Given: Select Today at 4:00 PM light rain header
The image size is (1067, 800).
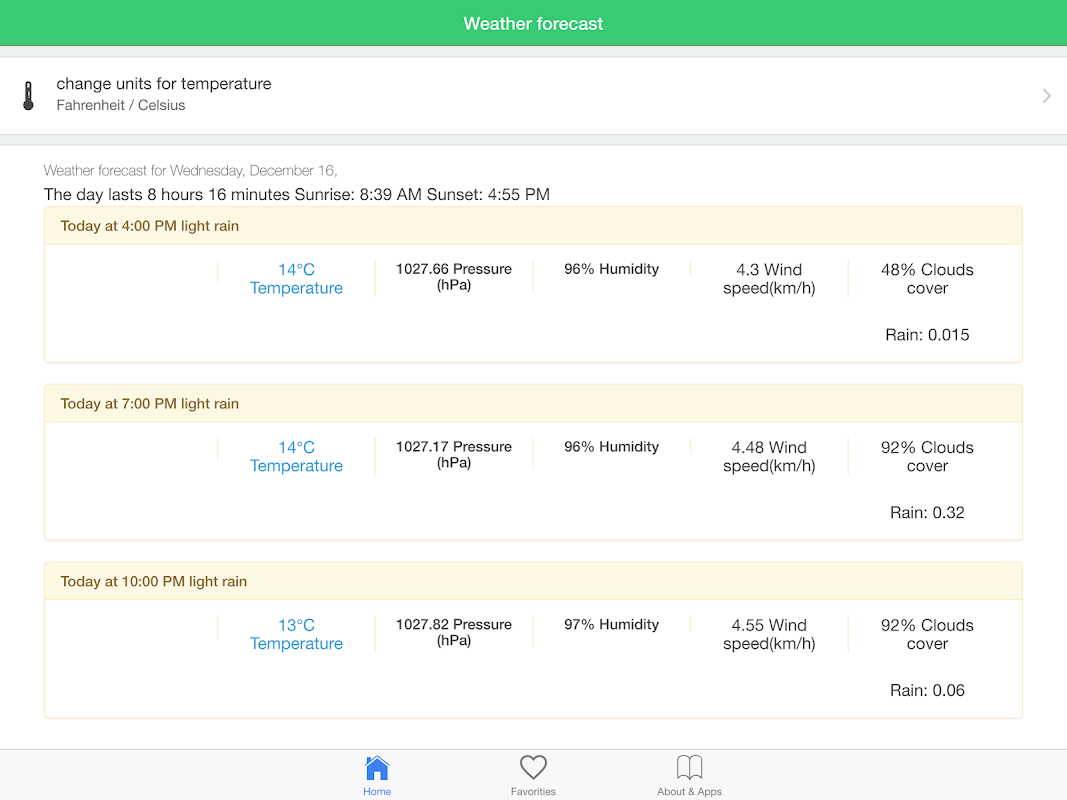Looking at the screenshot, I should 150,226.
